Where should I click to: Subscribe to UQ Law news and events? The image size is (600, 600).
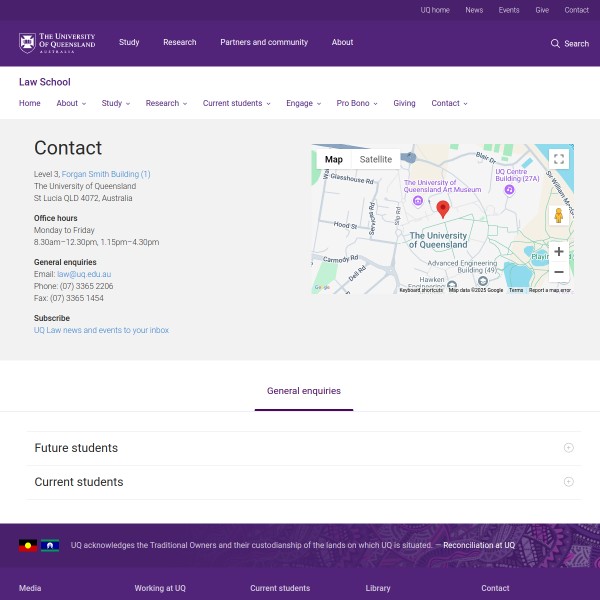coord(101,330)
